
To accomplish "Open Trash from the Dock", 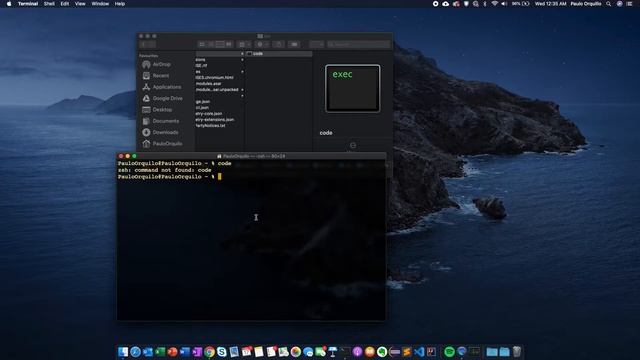I will [x=517, y=352].
